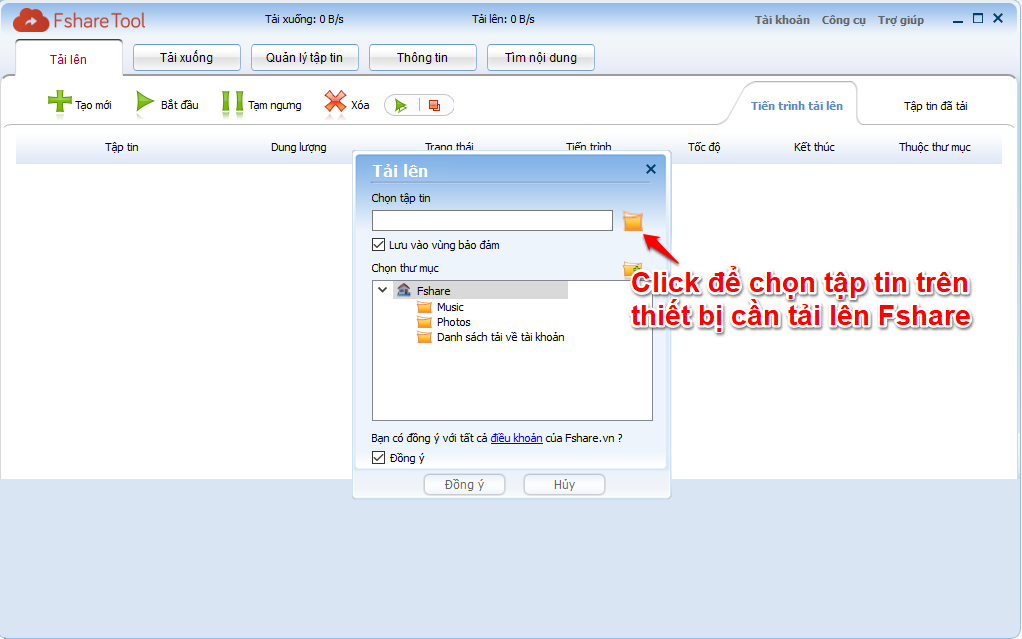Viewport: 1022px width, 639px height.
Task: Click the Thuộc thư mục column header
Action: tap(935, 147)
